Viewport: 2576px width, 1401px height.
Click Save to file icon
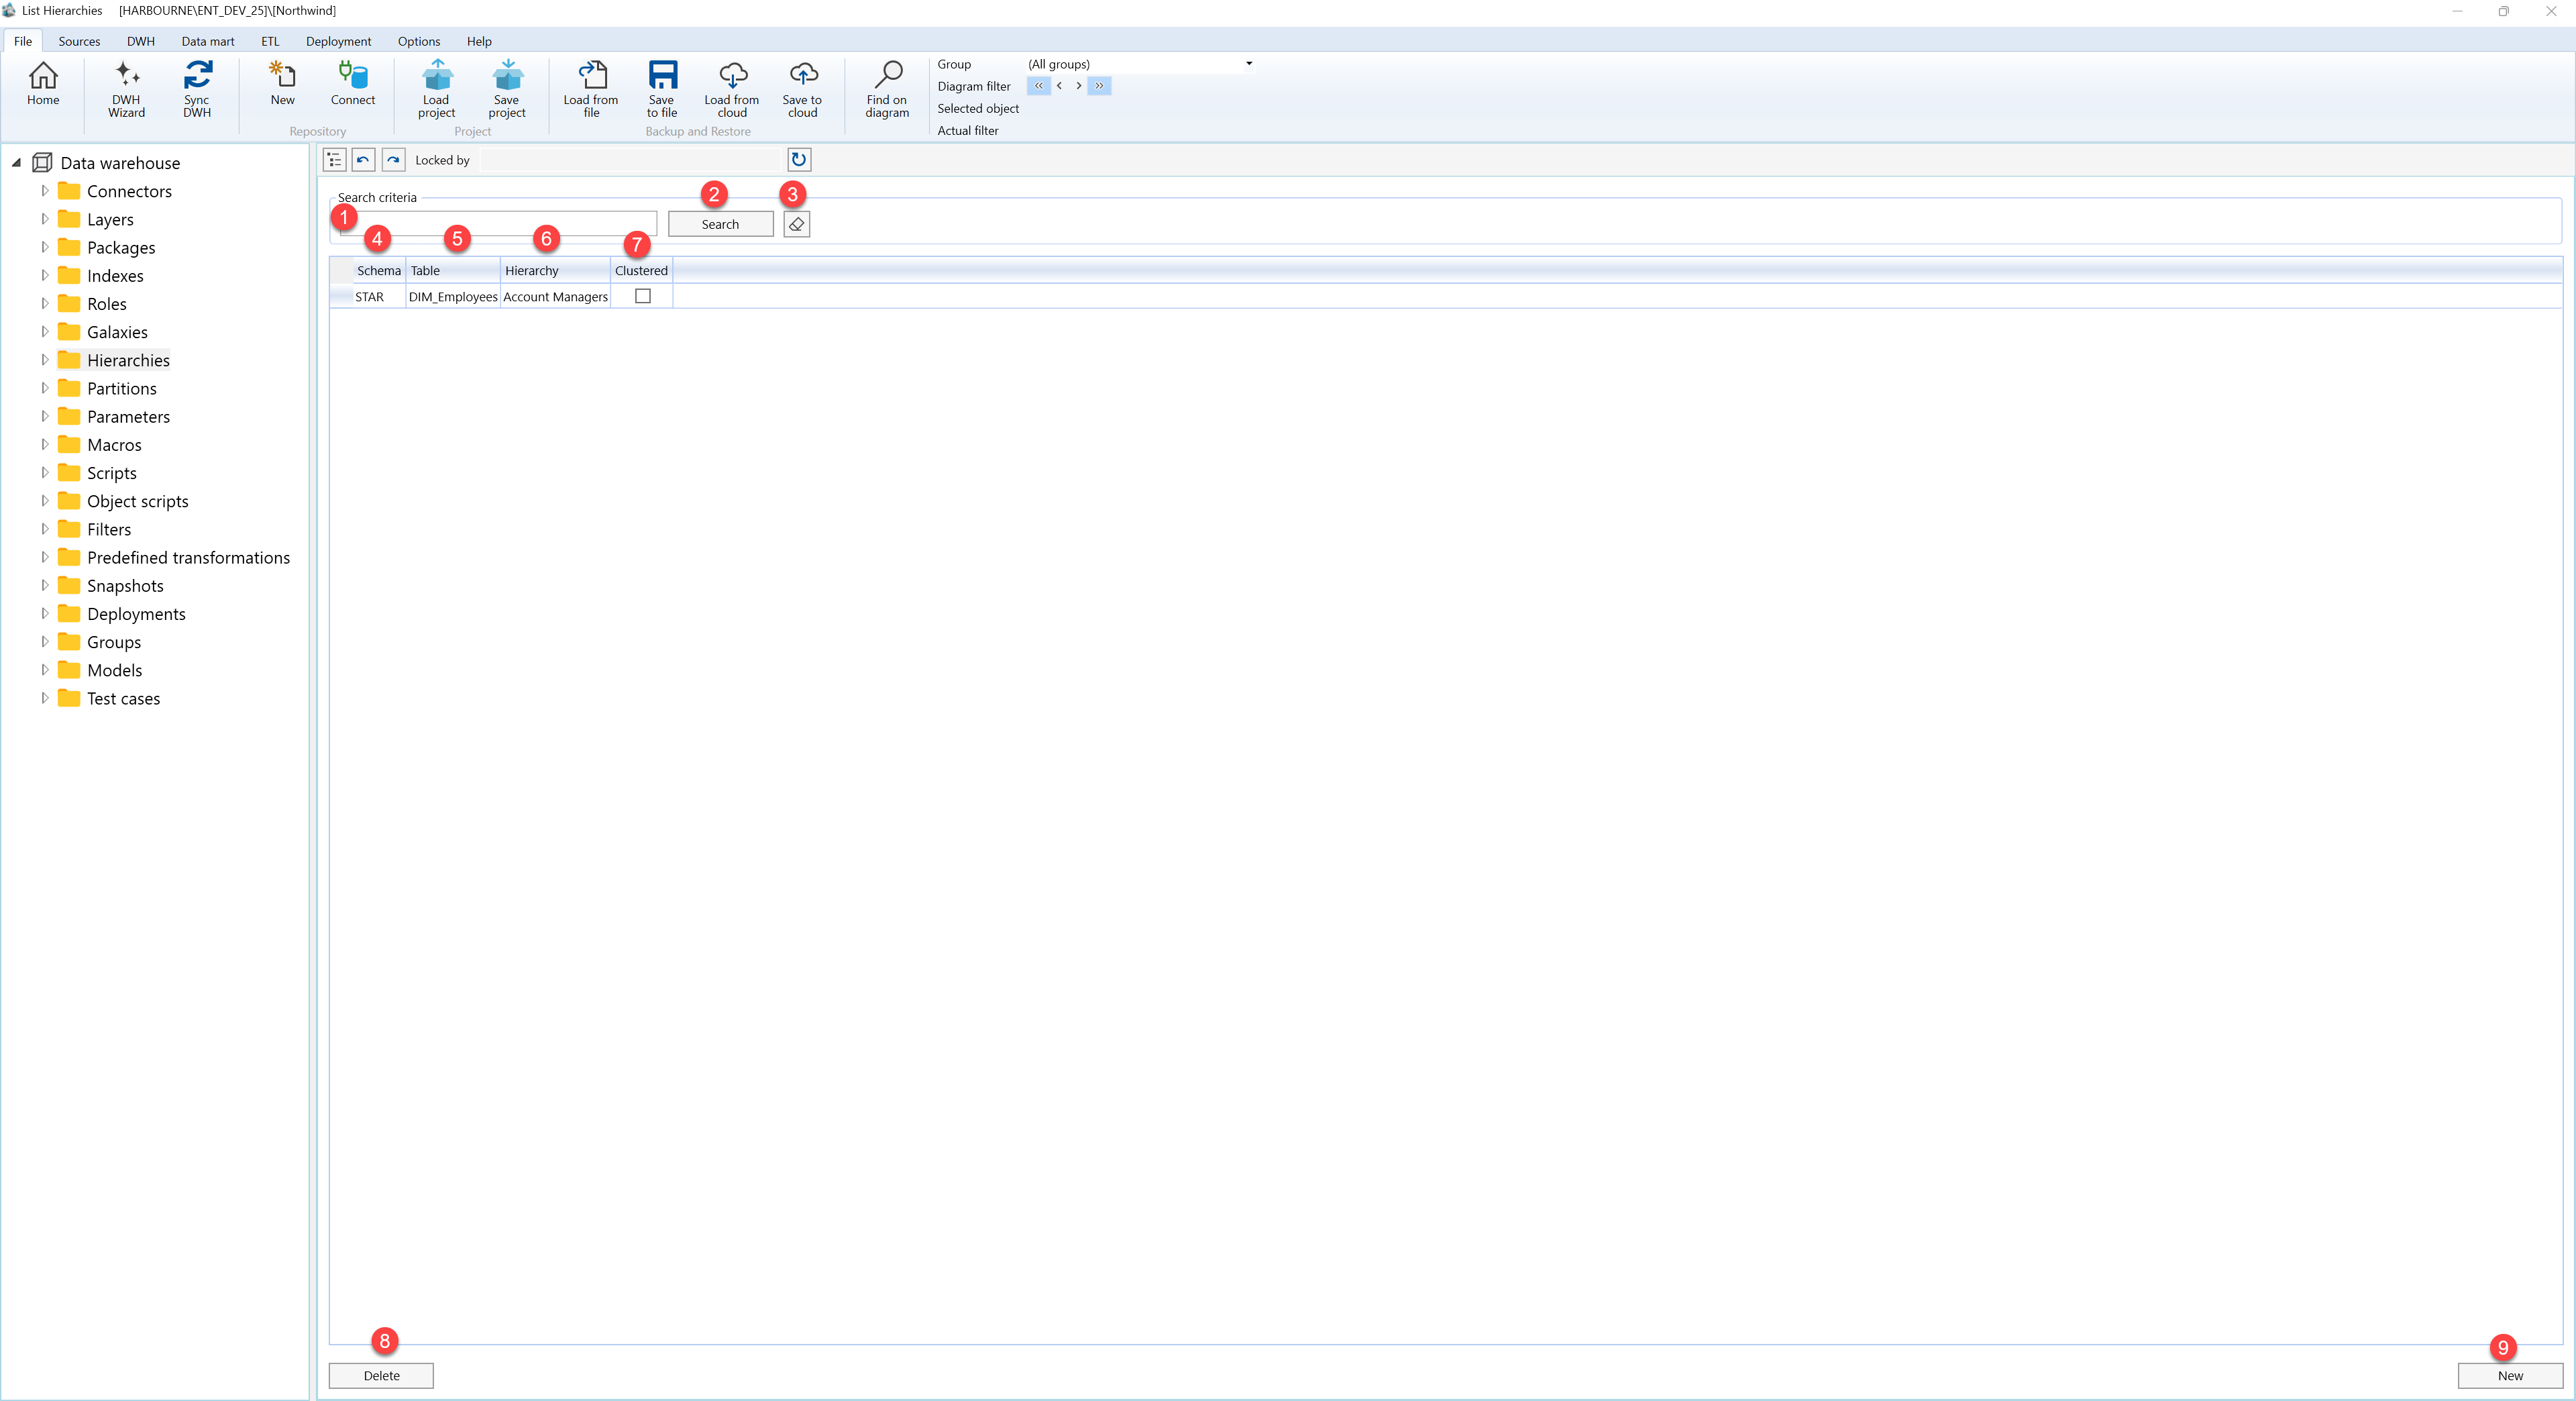[x=662, y=90]
